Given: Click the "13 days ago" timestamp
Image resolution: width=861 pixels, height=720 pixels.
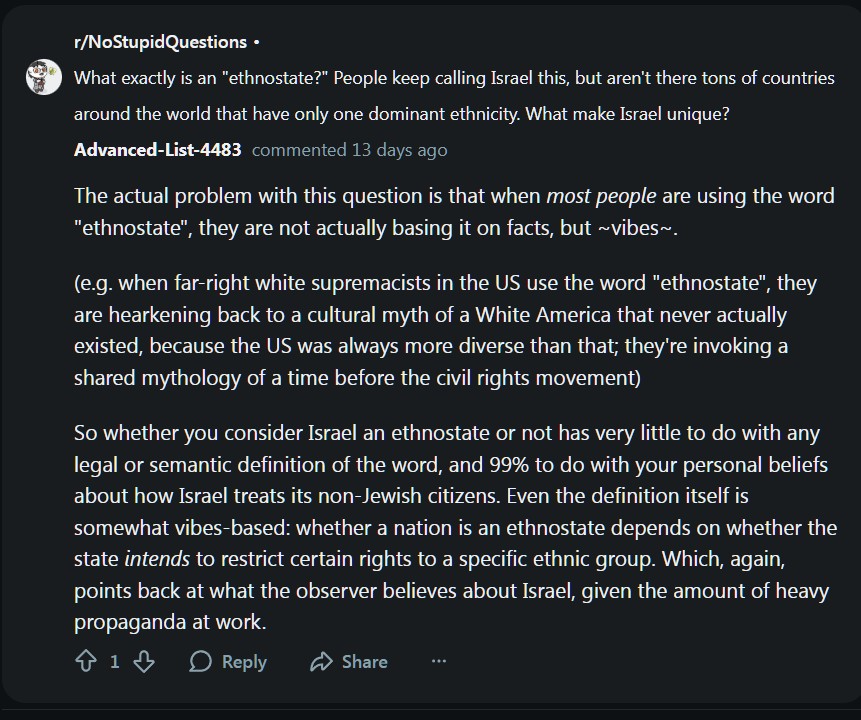Looking at the screenshot, I should click(x=399, y=150).
